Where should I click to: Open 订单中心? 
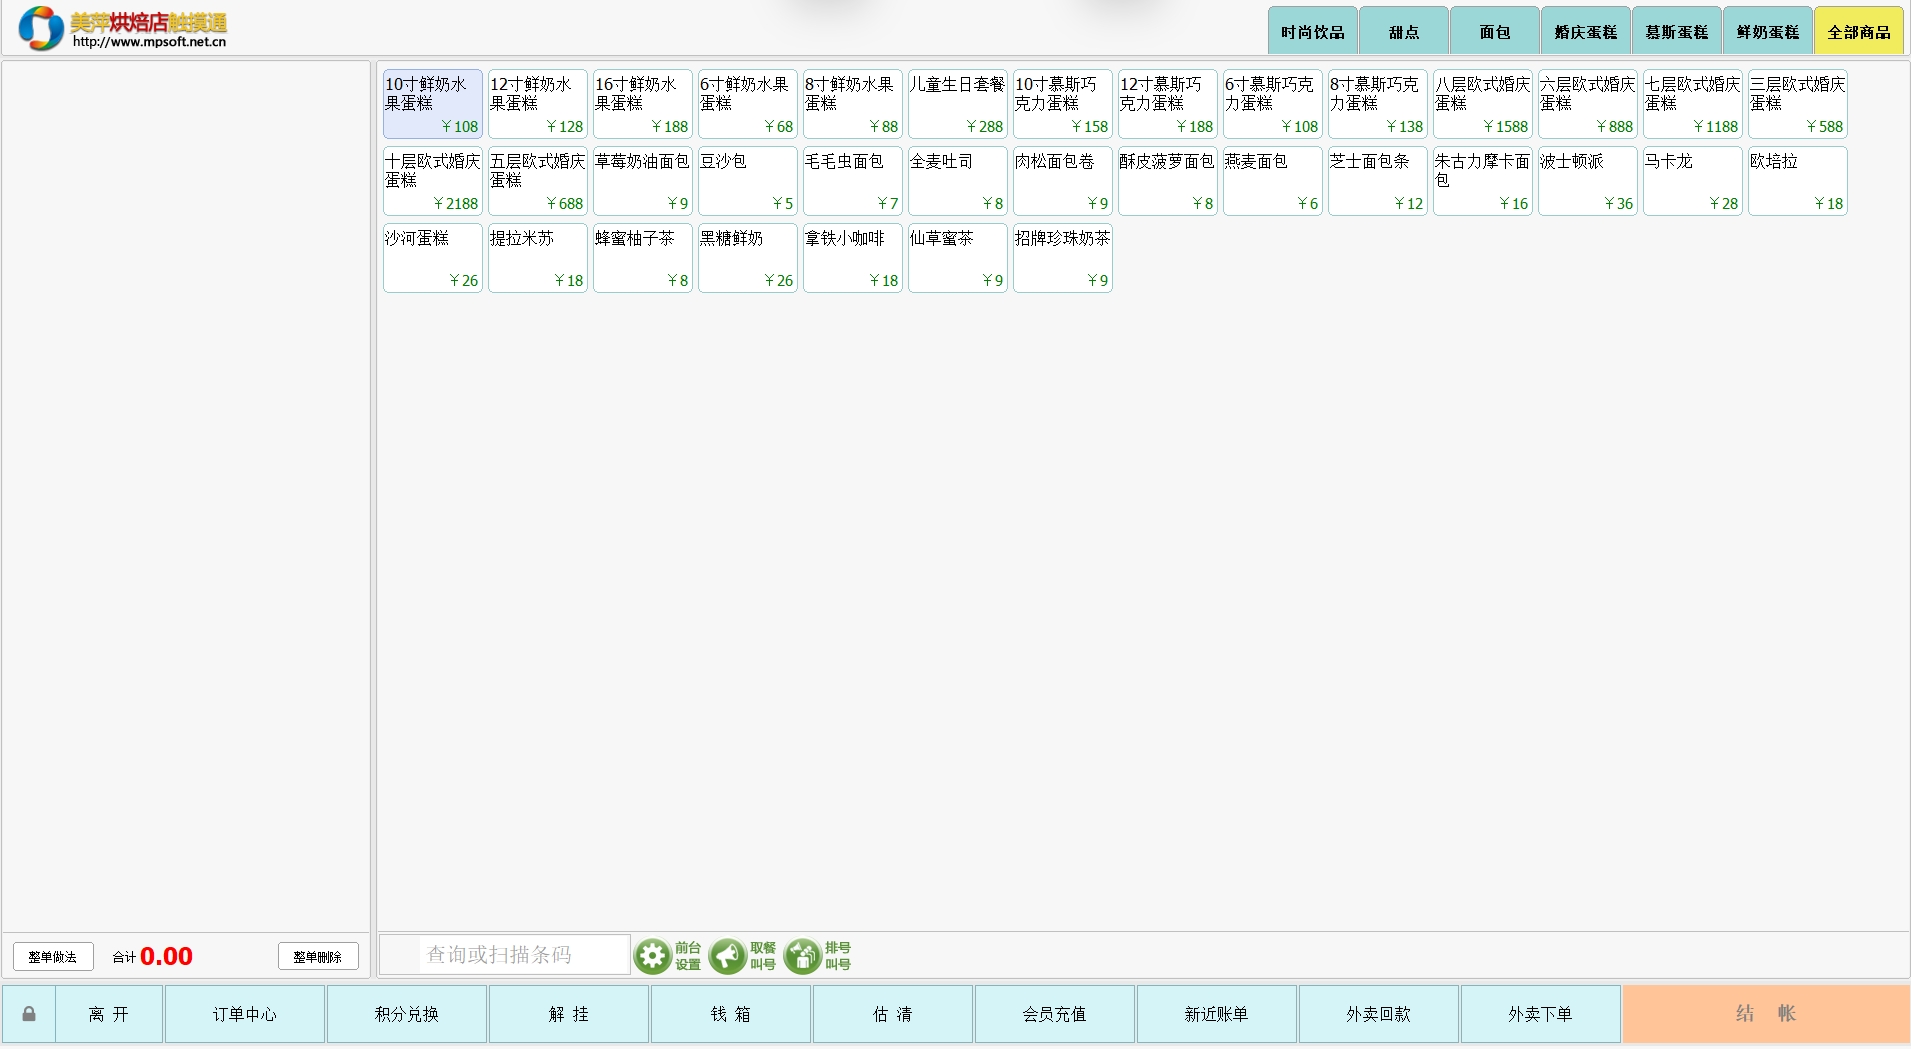point(244,1014)
